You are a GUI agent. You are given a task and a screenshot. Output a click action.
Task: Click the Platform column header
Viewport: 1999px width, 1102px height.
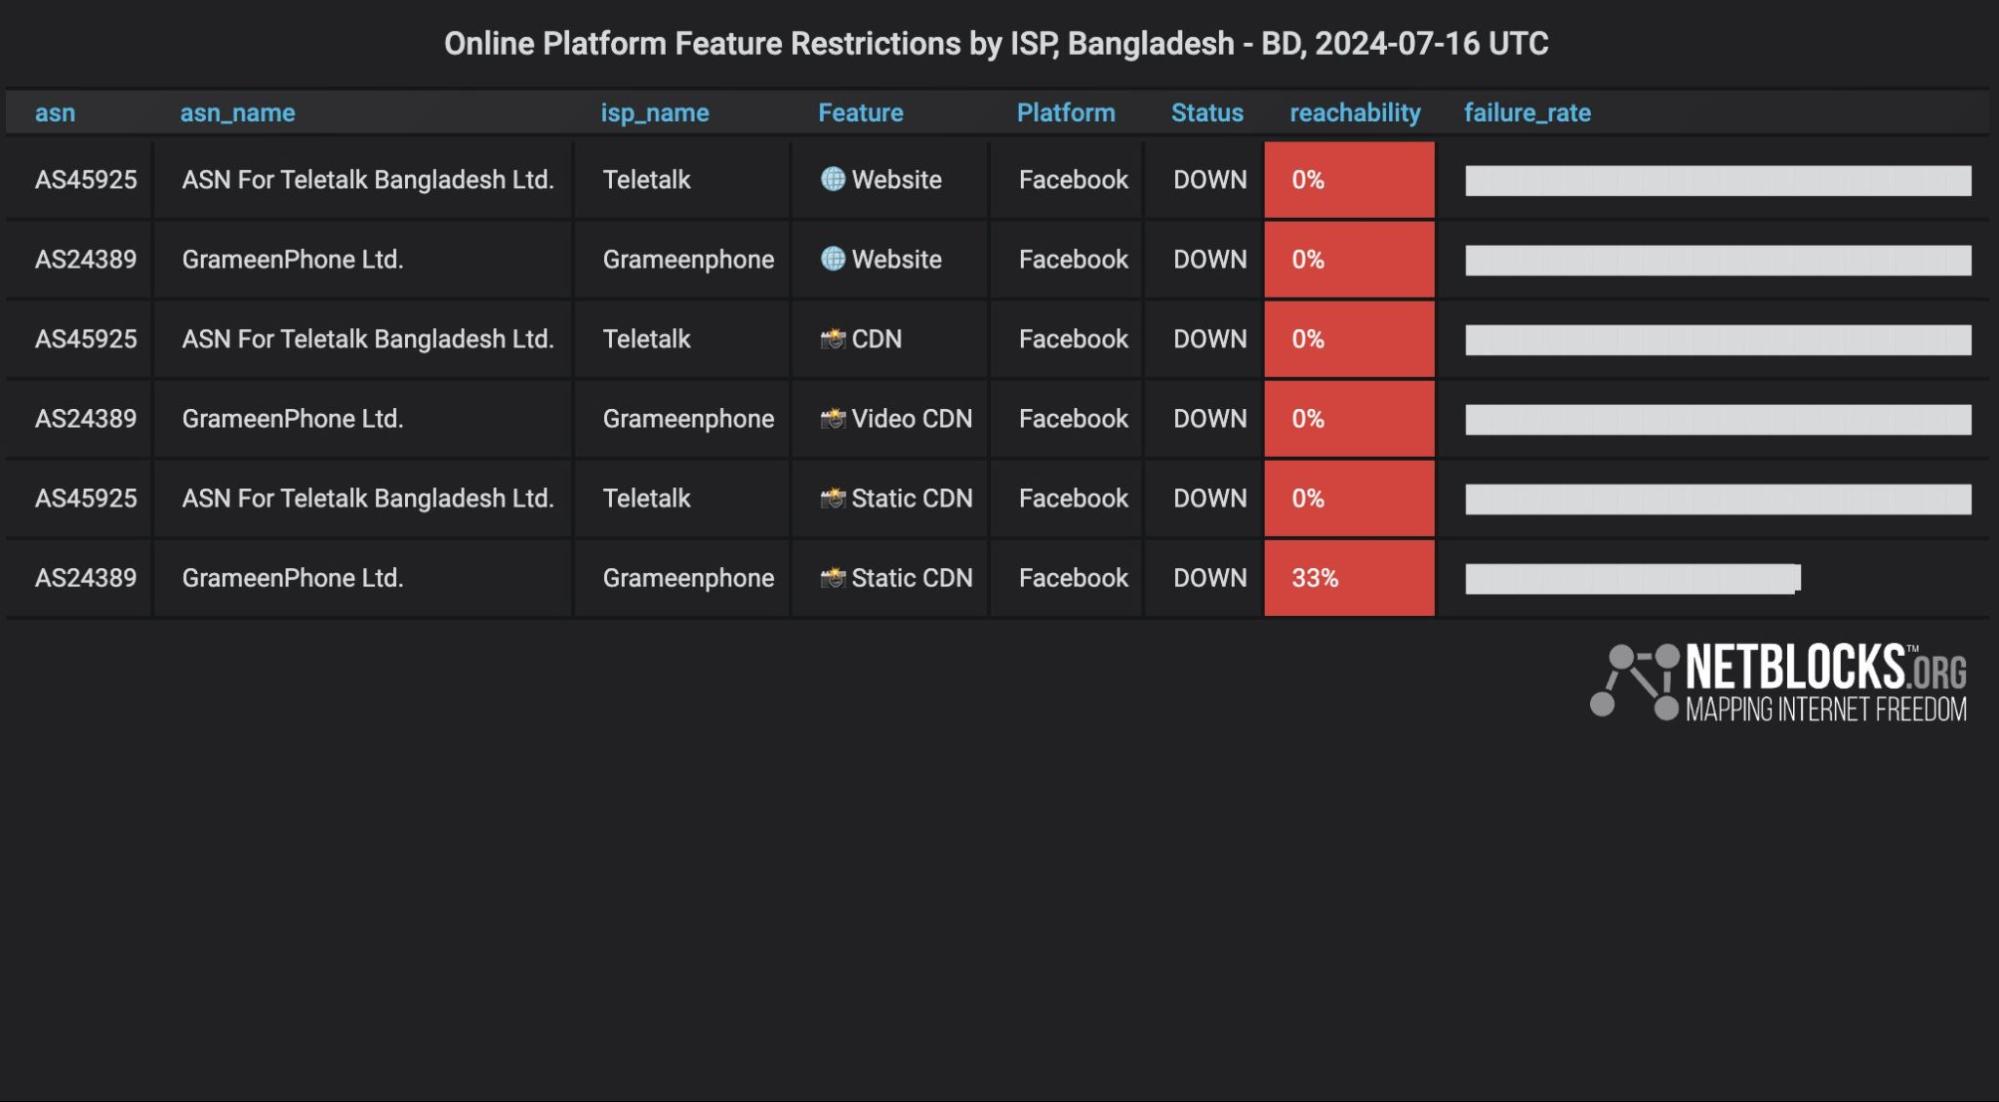1065,113
